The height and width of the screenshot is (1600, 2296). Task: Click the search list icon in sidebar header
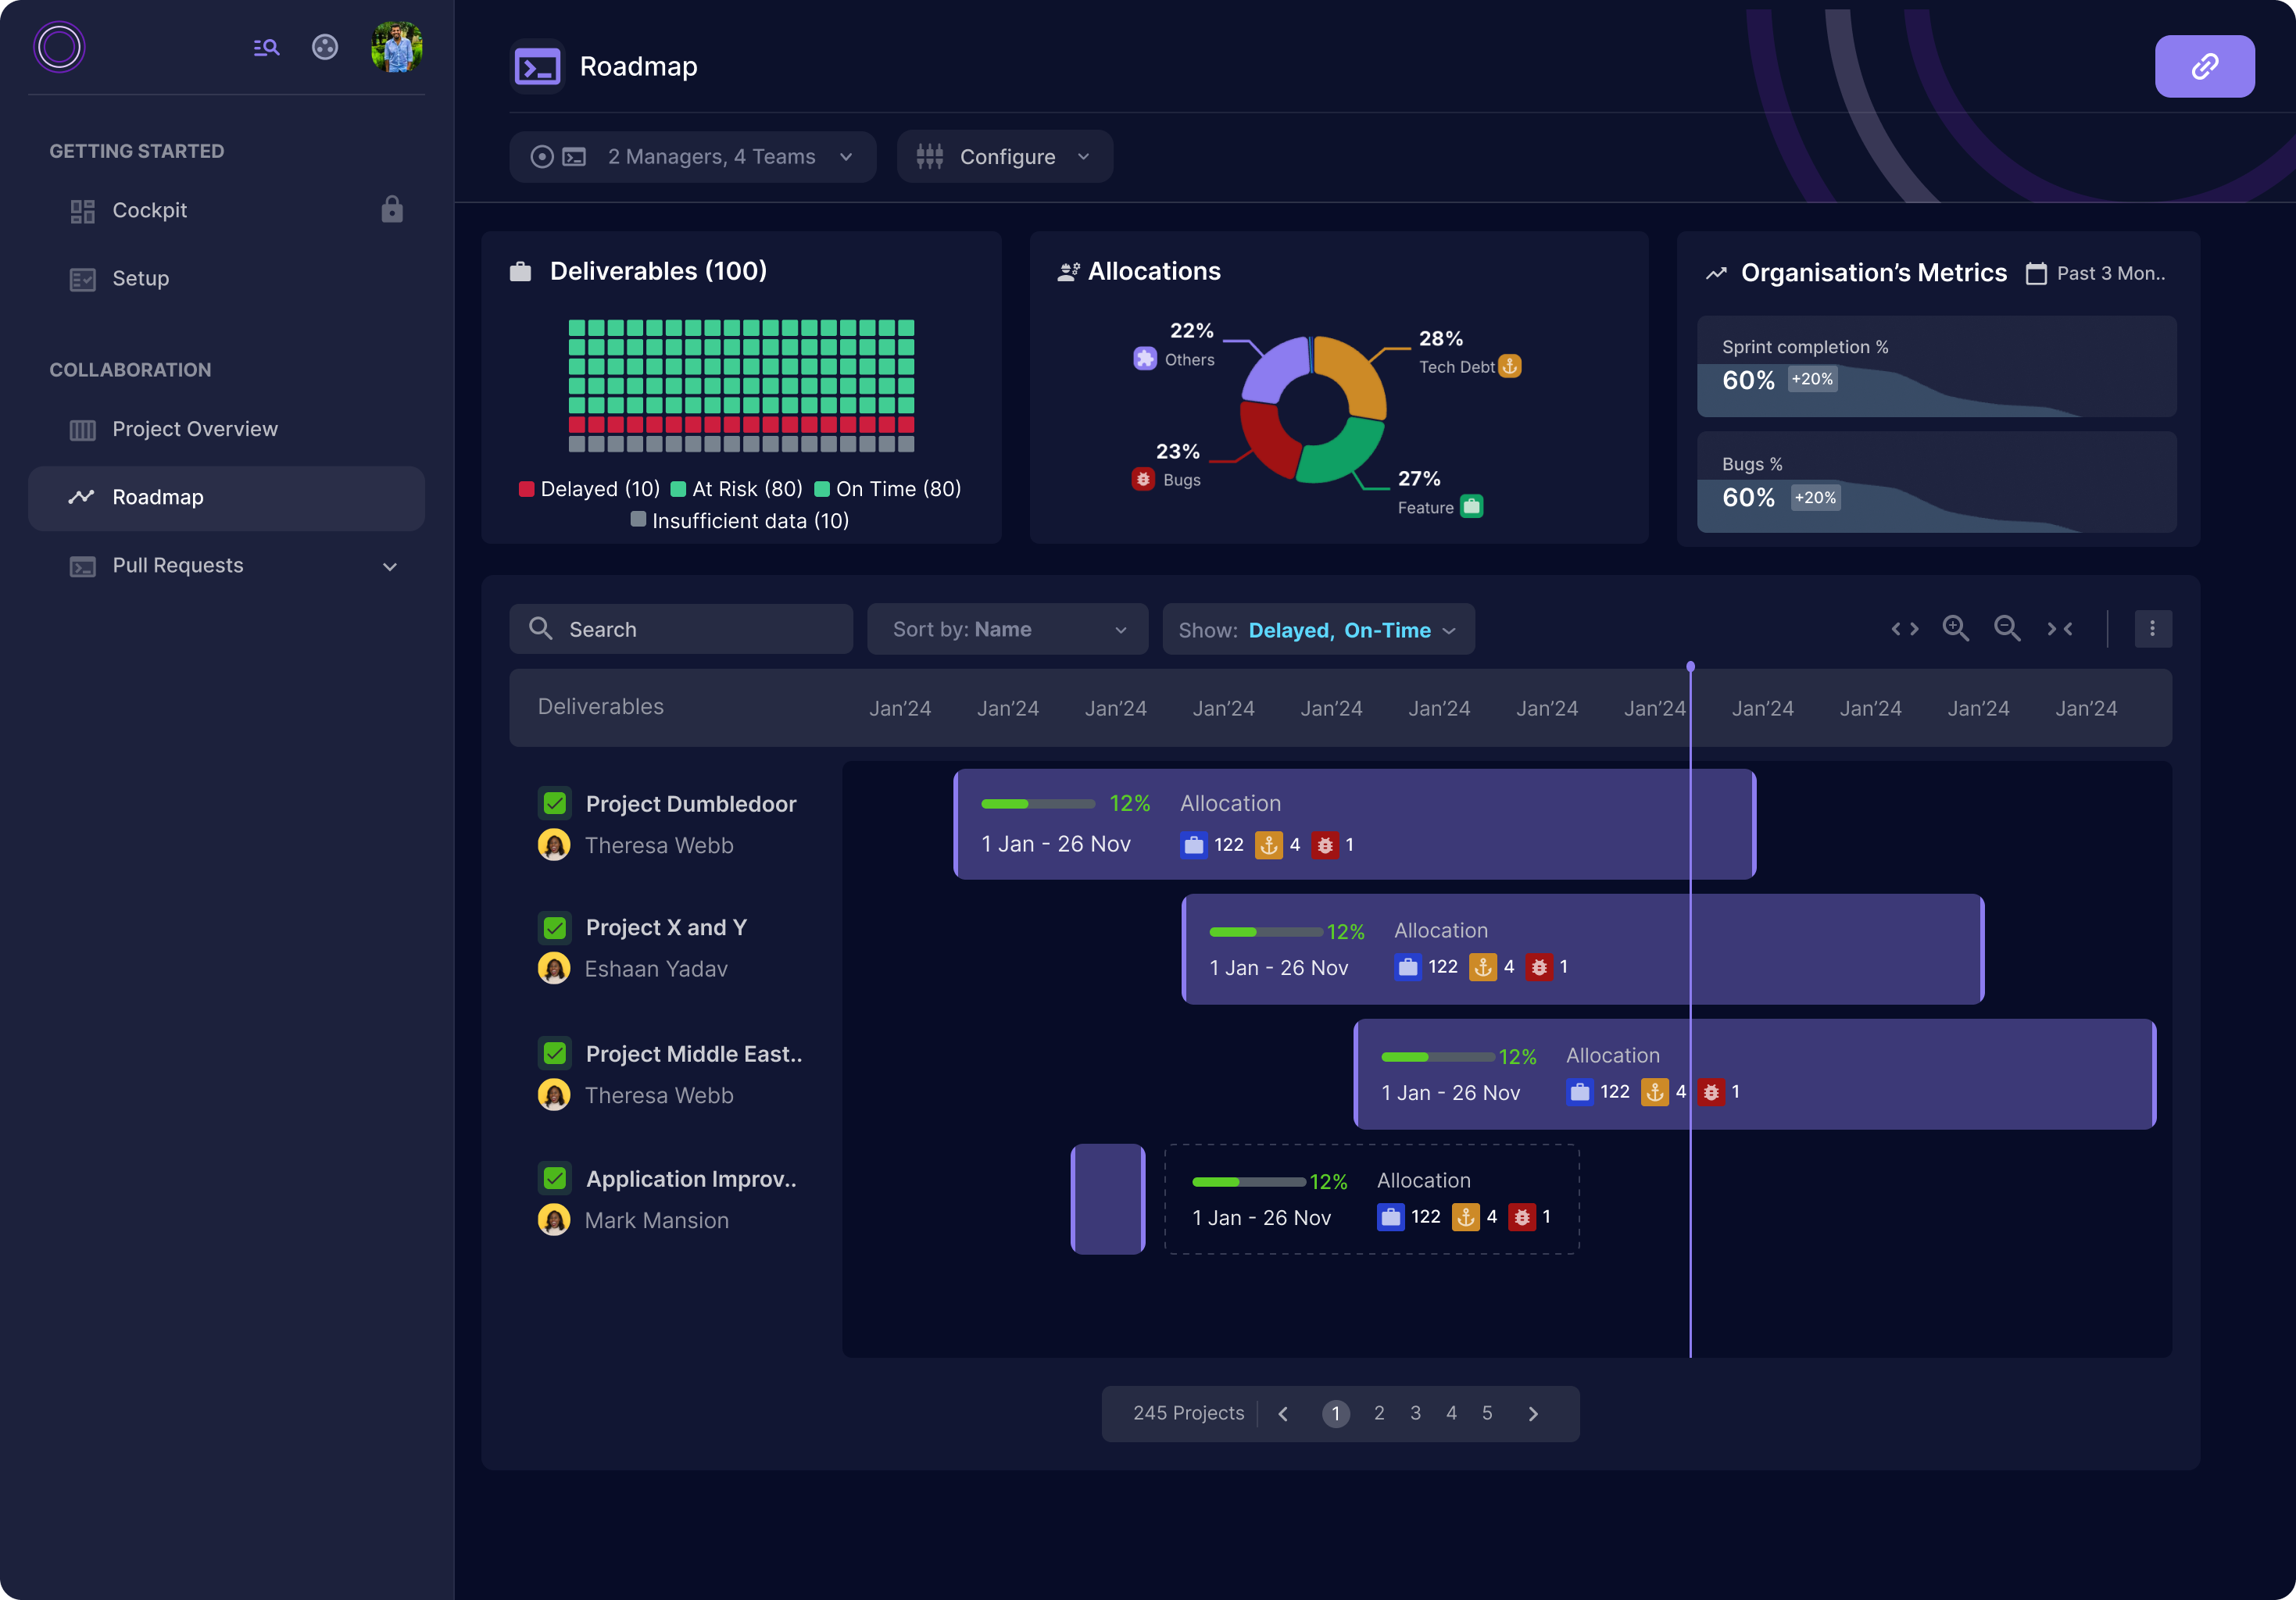pyautogui.click(x=266, y=47)
